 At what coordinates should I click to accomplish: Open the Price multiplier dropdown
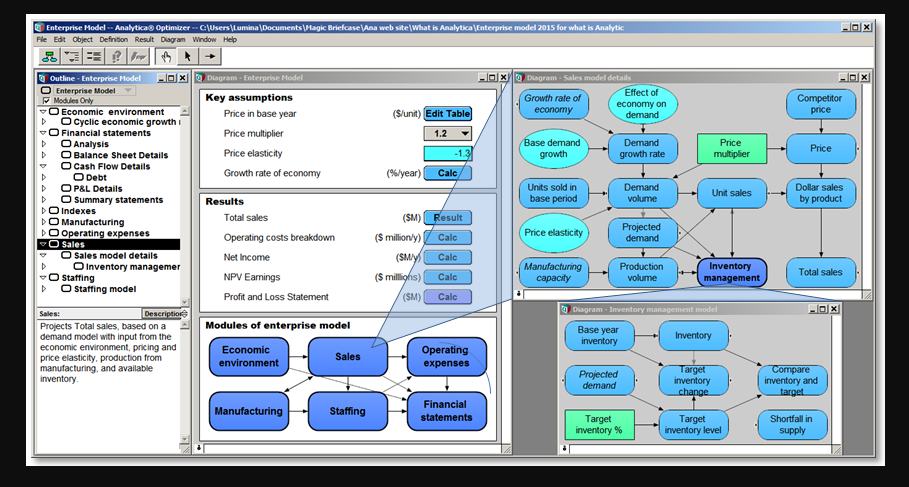(465, 133)
